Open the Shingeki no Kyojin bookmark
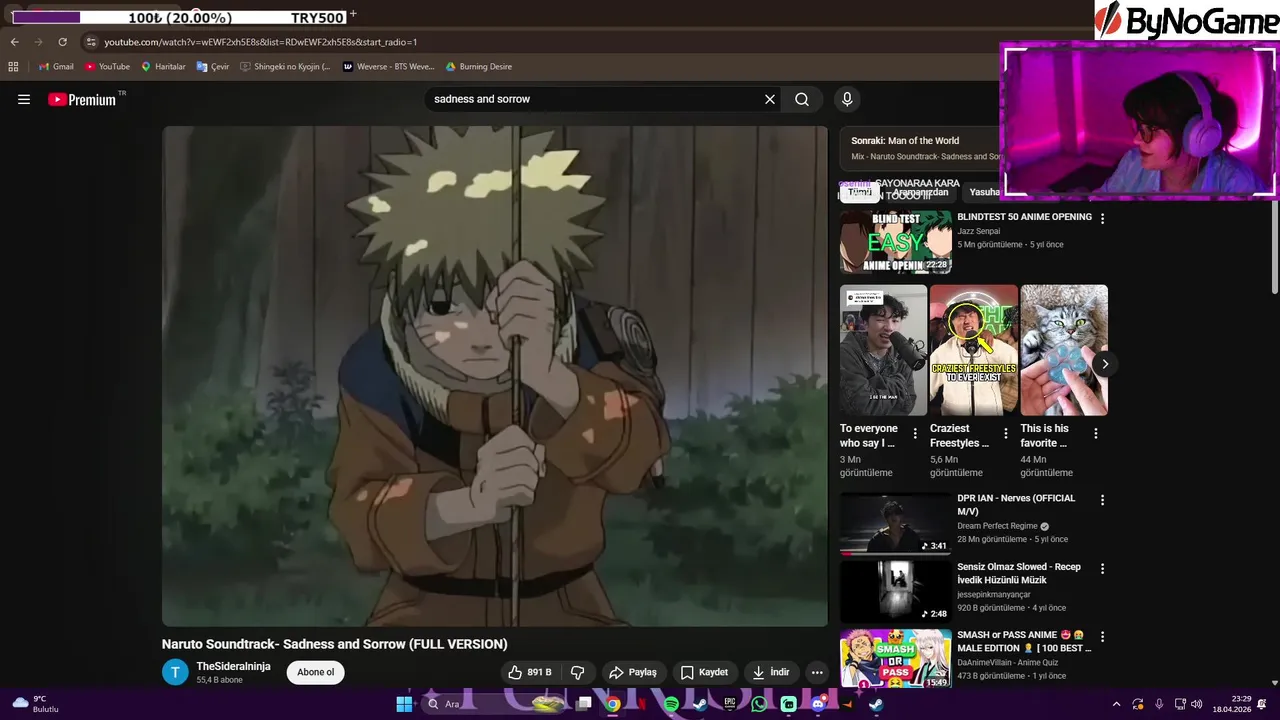Image resolution: width=1280 pixels, height=720 pixels. (285, 67)
